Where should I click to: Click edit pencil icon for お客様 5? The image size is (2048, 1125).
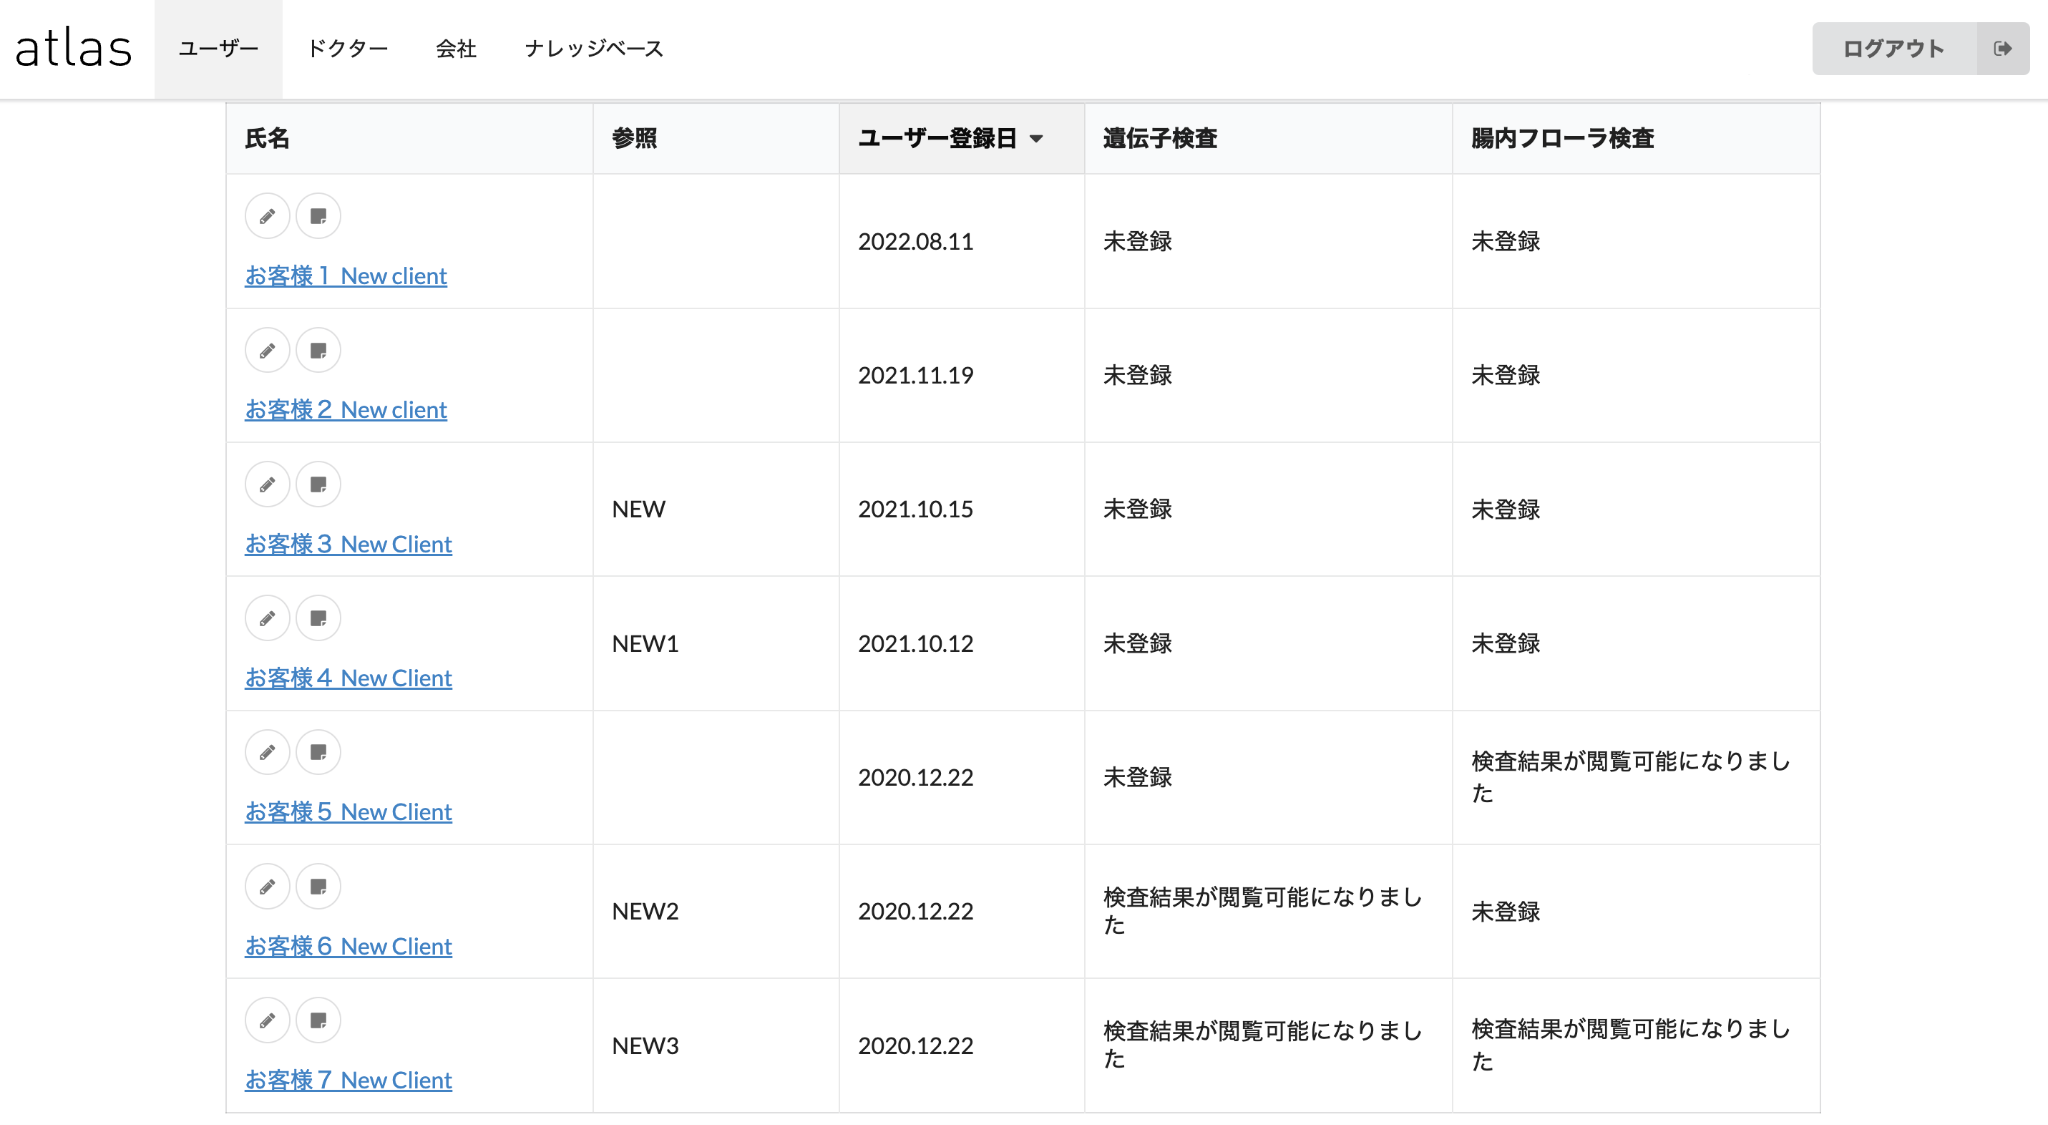pos(267,752)
